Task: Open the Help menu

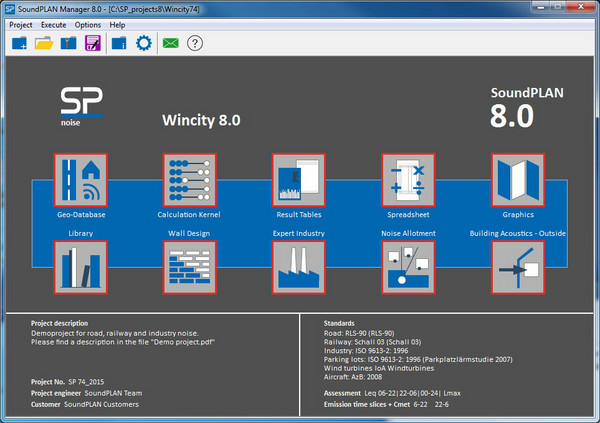Action: [x=118, y=24]
